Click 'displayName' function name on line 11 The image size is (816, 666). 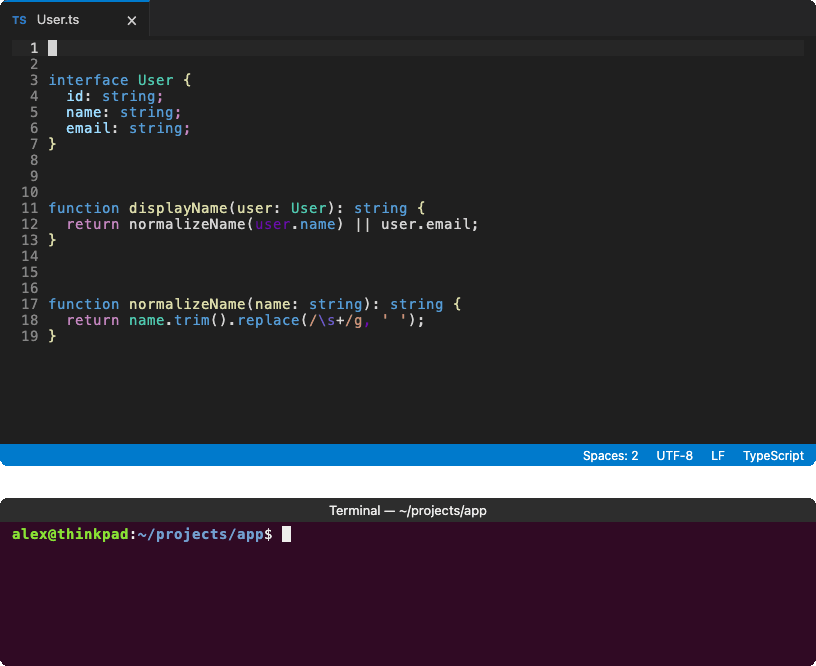click(x=178, y=208)
